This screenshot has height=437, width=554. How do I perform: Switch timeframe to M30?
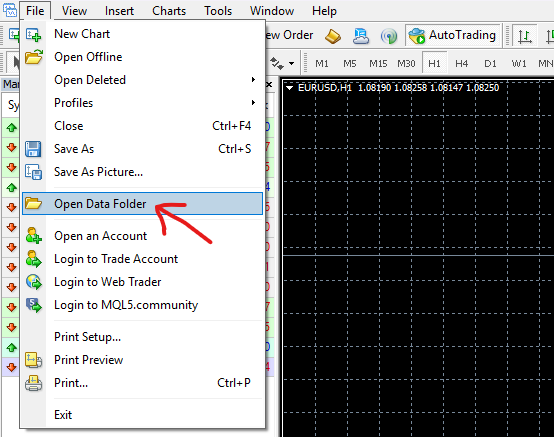point(406,64)
